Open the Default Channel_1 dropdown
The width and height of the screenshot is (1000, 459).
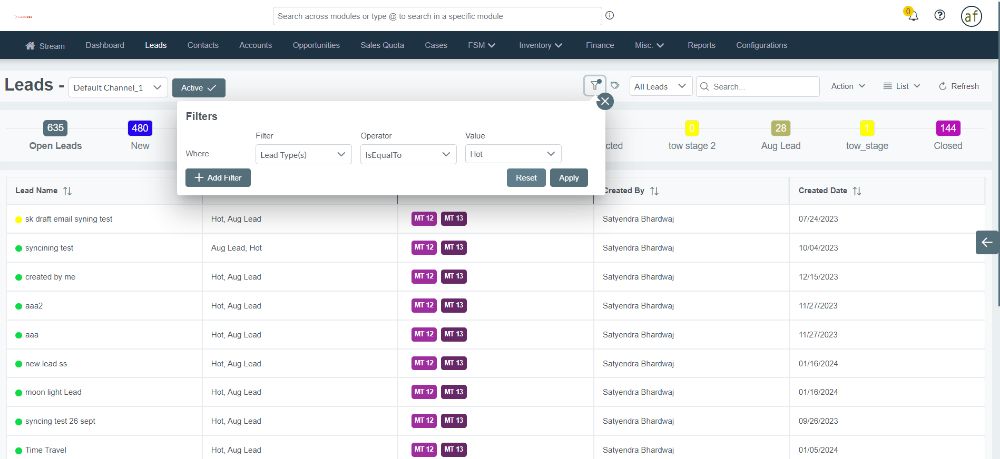[x=118, y=88]
